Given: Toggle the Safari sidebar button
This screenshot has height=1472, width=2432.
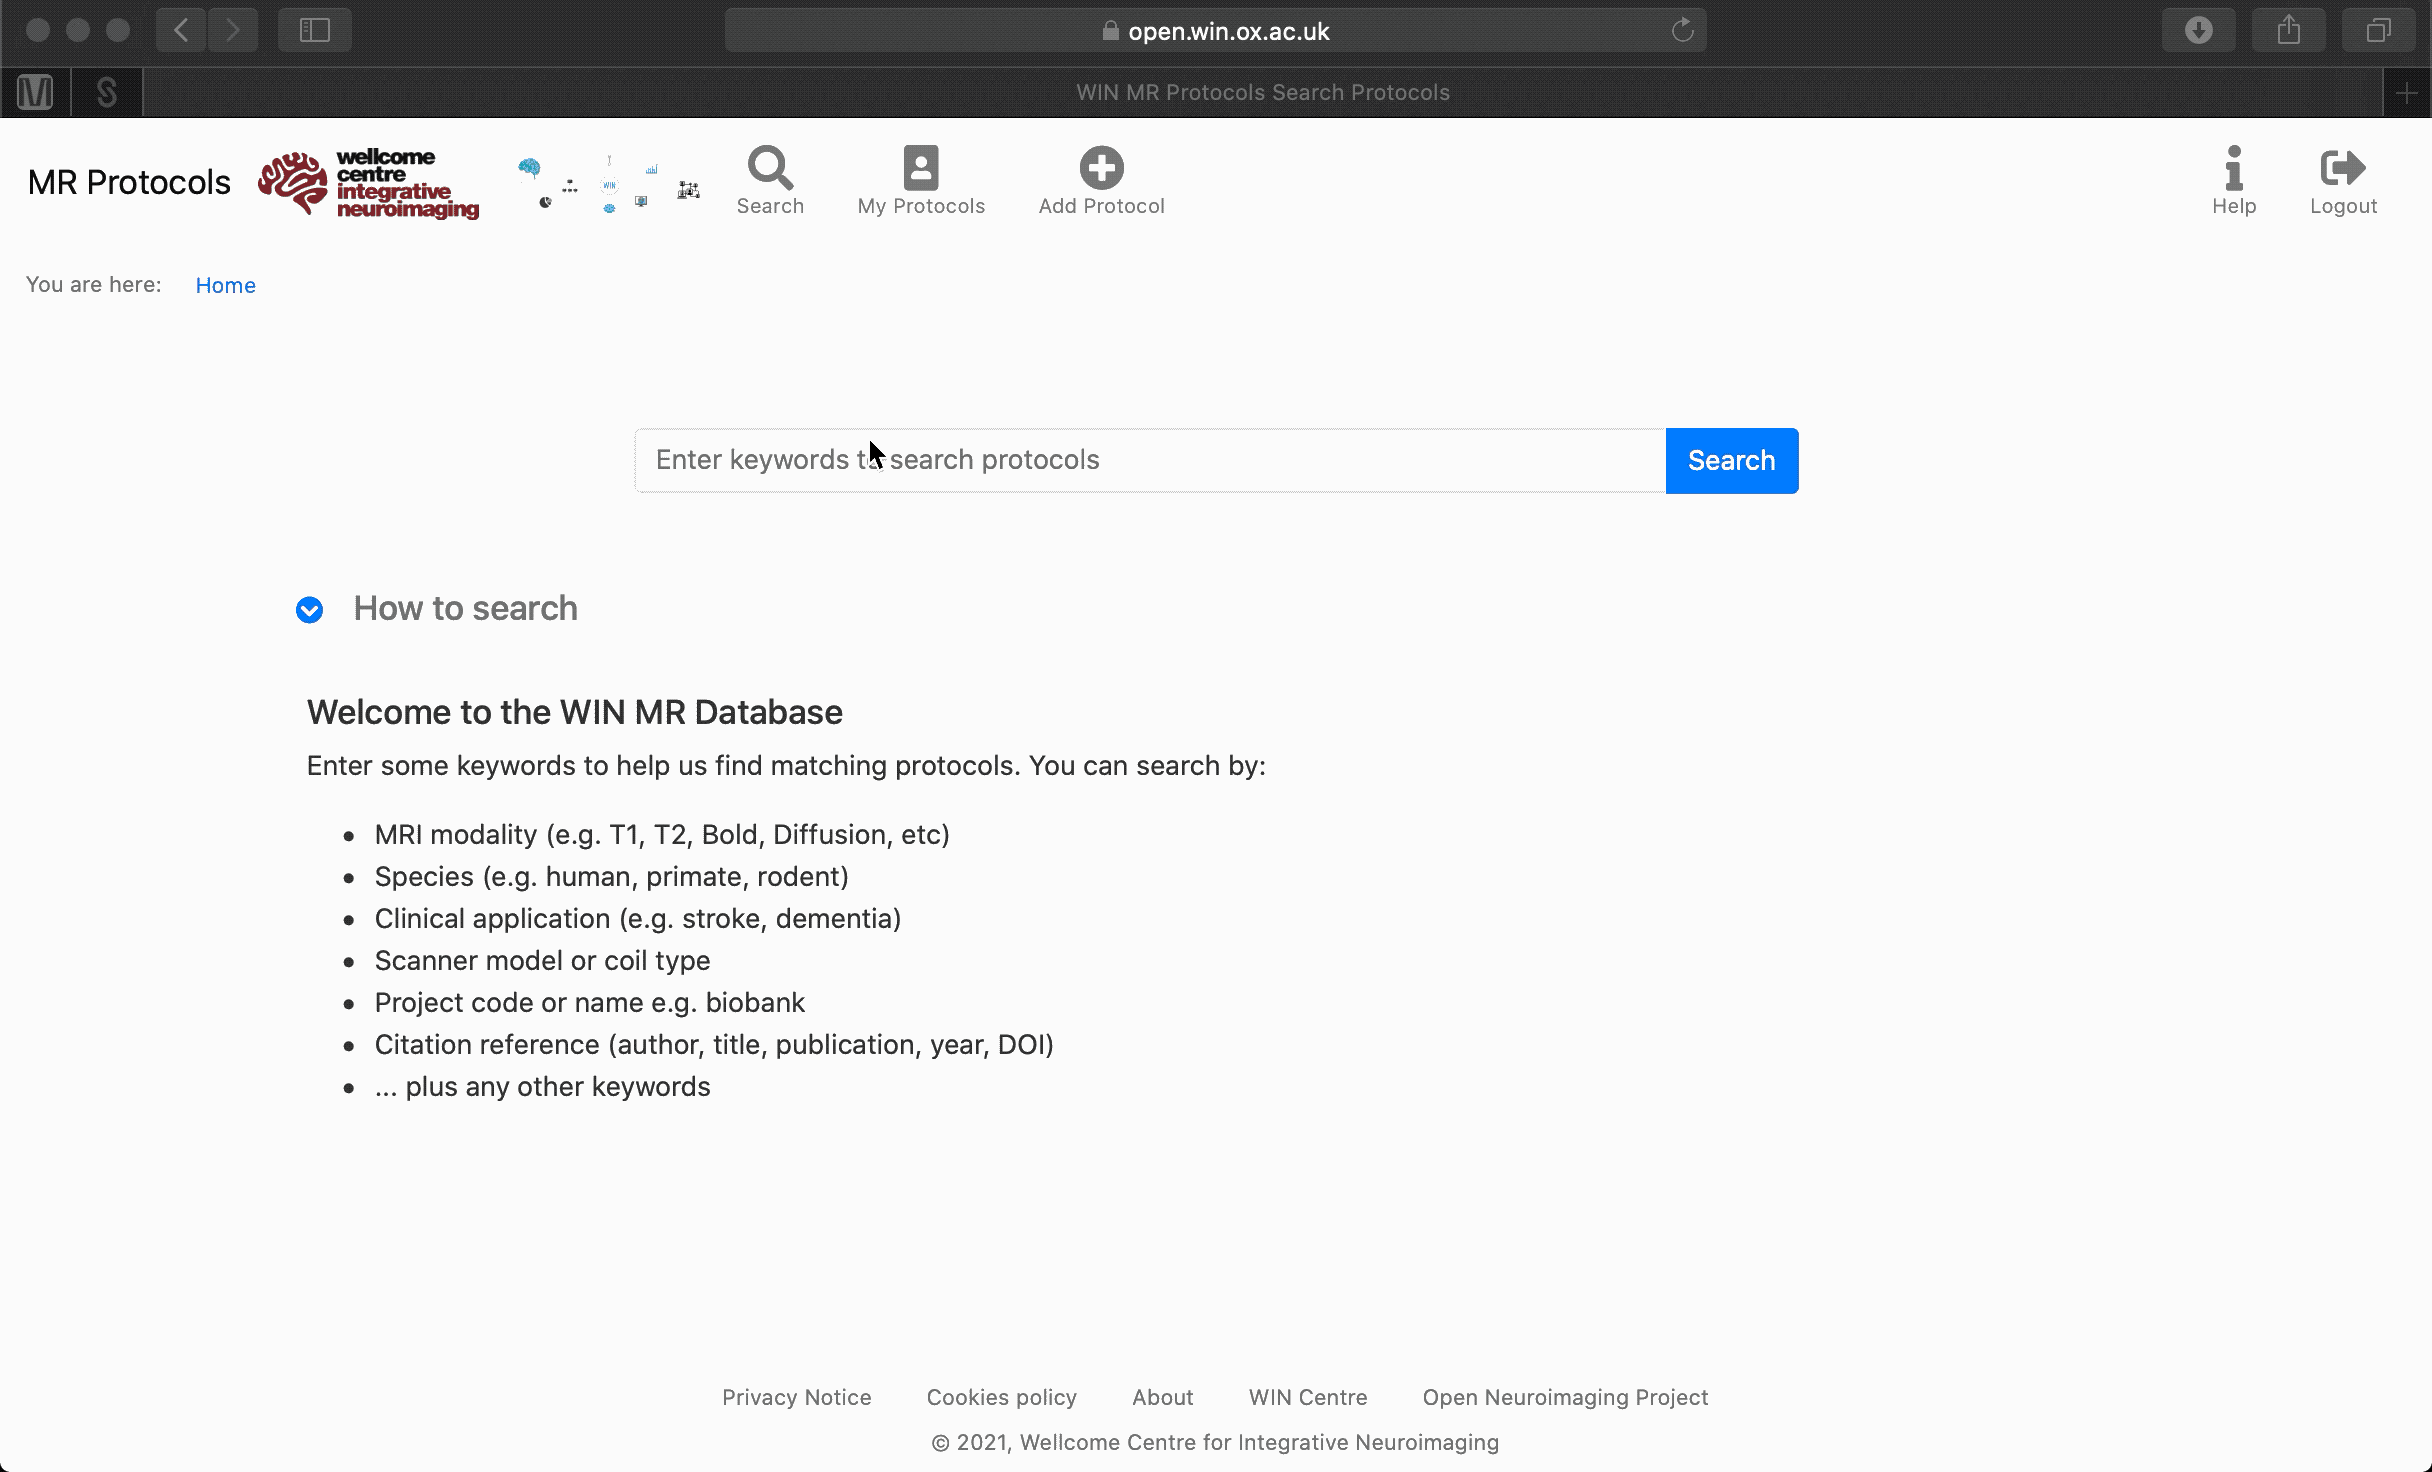Looking at the screenshot, I should tap(315, 31).
